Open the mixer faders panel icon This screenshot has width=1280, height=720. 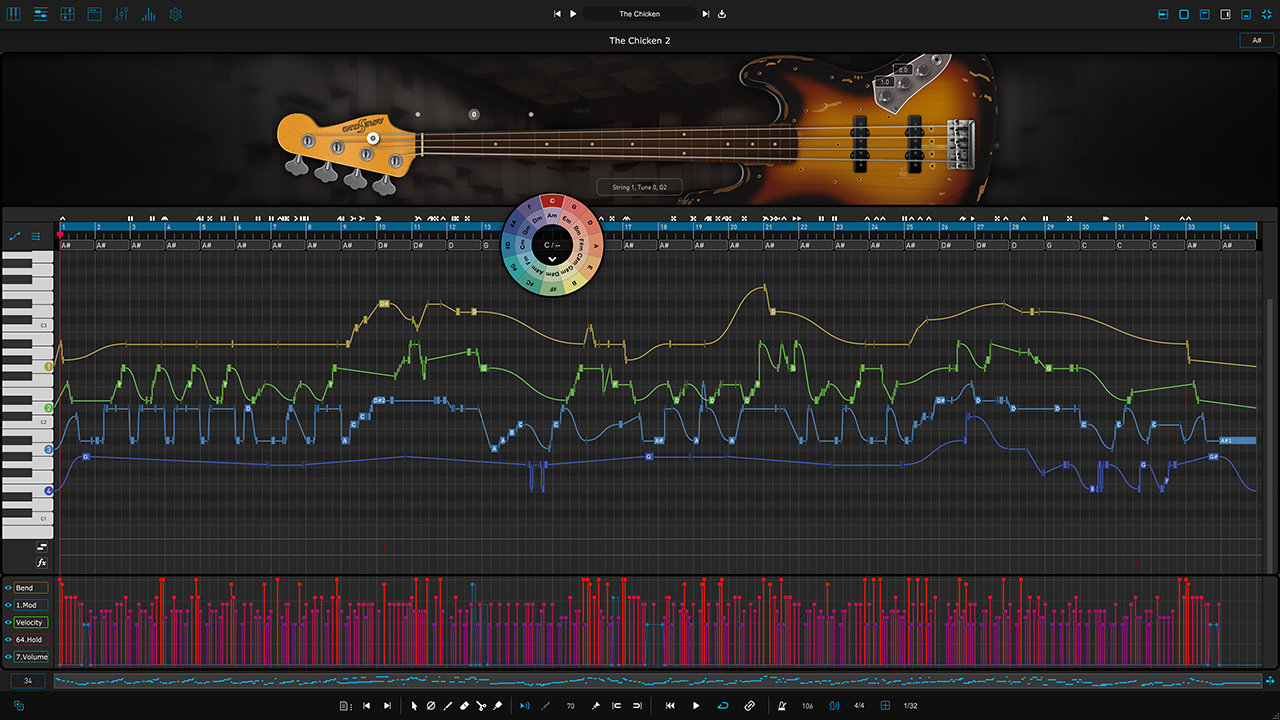tap(122, 14)
